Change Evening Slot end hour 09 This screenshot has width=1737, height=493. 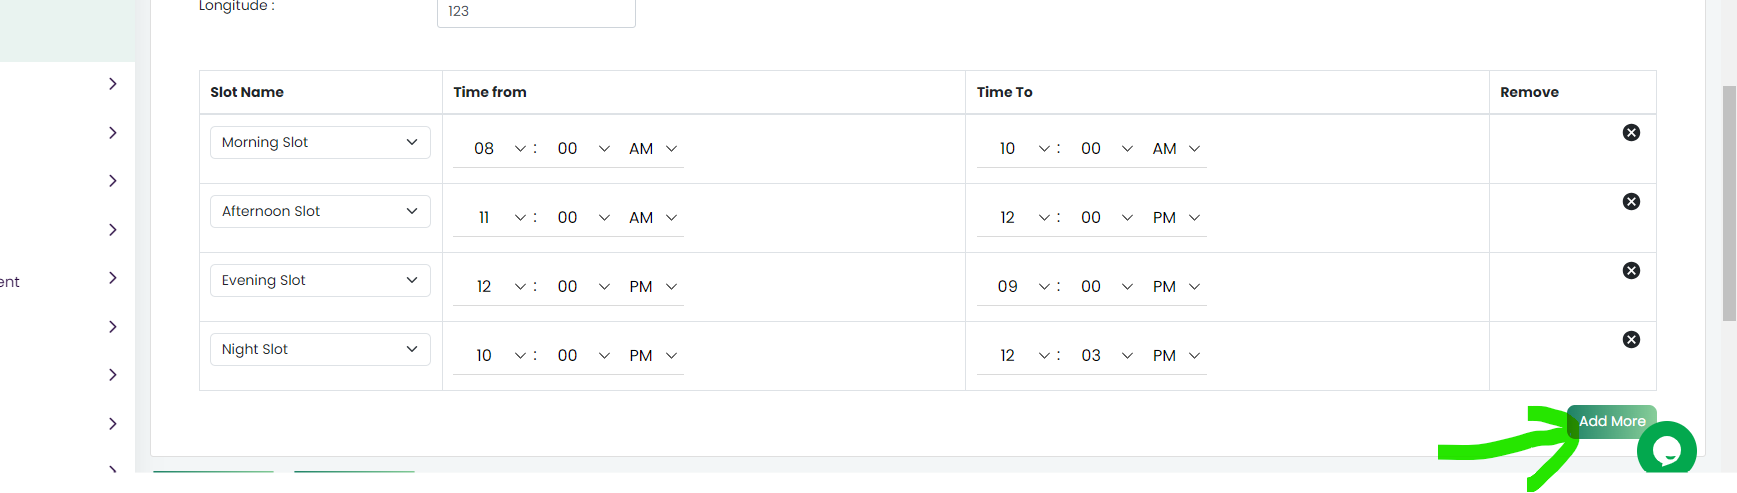pyautogui.click(x=1017, y=286)
